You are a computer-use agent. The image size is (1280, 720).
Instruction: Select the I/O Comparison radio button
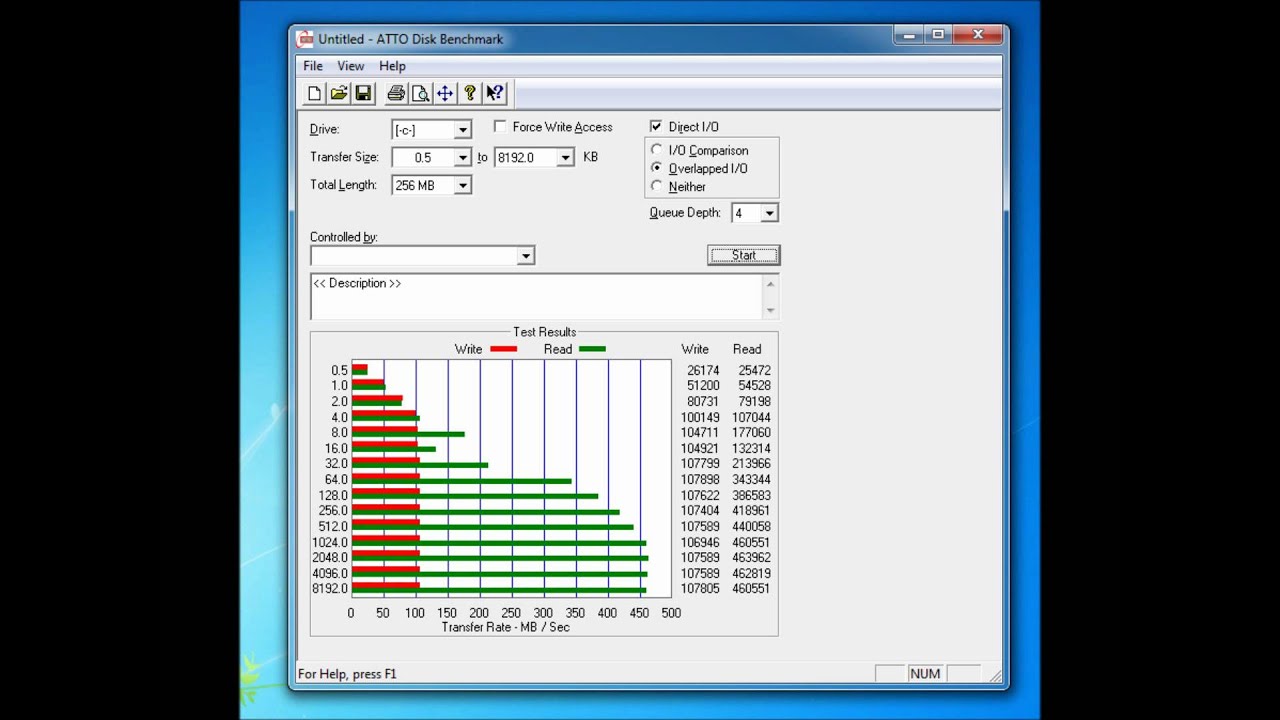657,150
